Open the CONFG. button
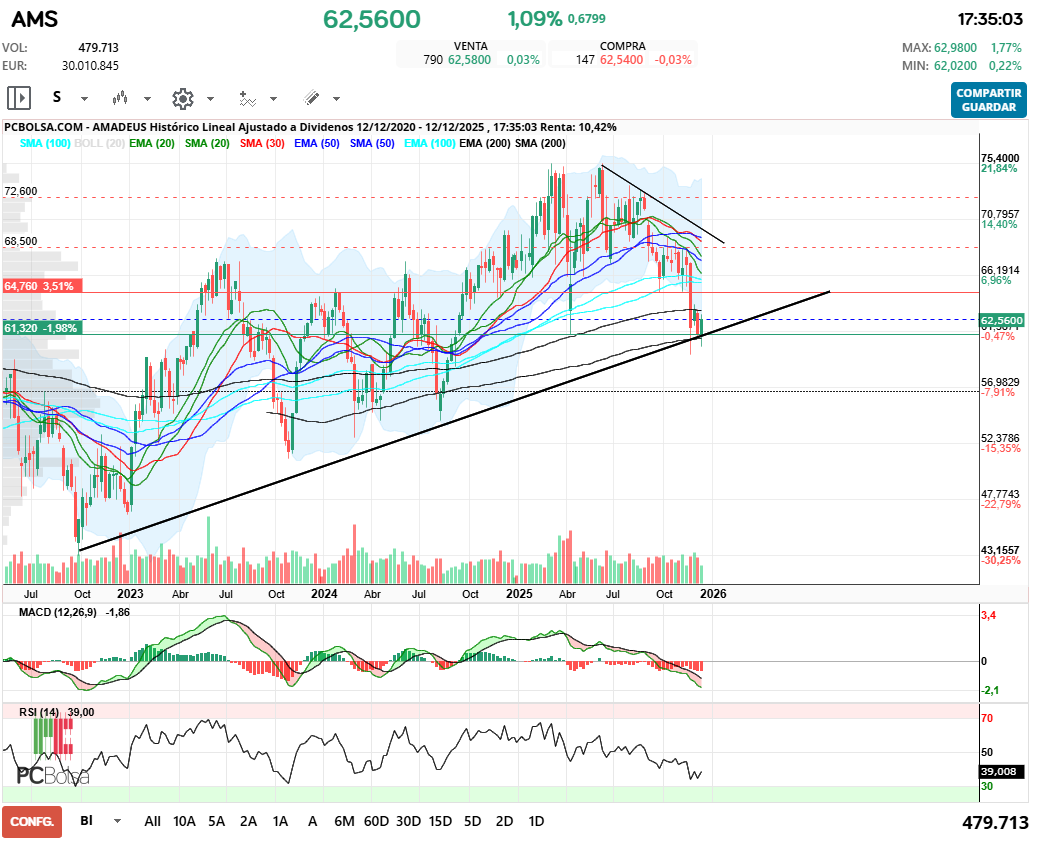The width and height of the screenshot is (1042, 843). (x=32, y=821)
